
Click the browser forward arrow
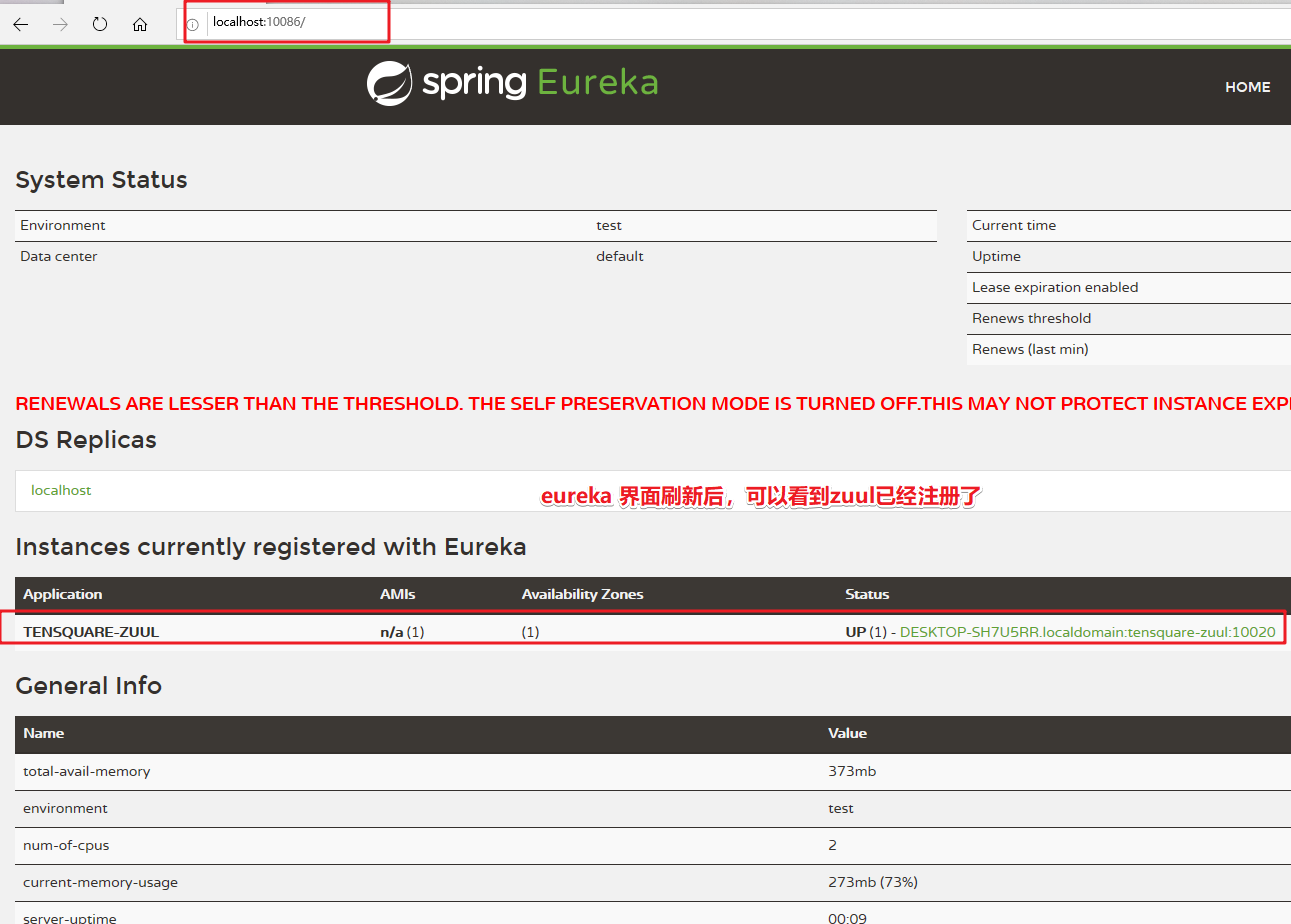pyautogui.click(x=60, y=25)
